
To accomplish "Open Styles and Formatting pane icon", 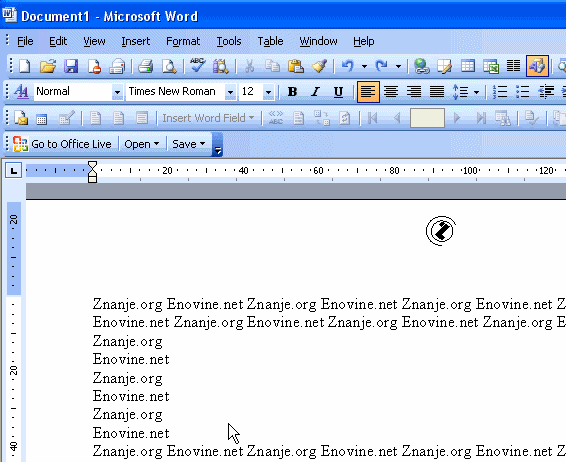I will click(x=21, y=92).
